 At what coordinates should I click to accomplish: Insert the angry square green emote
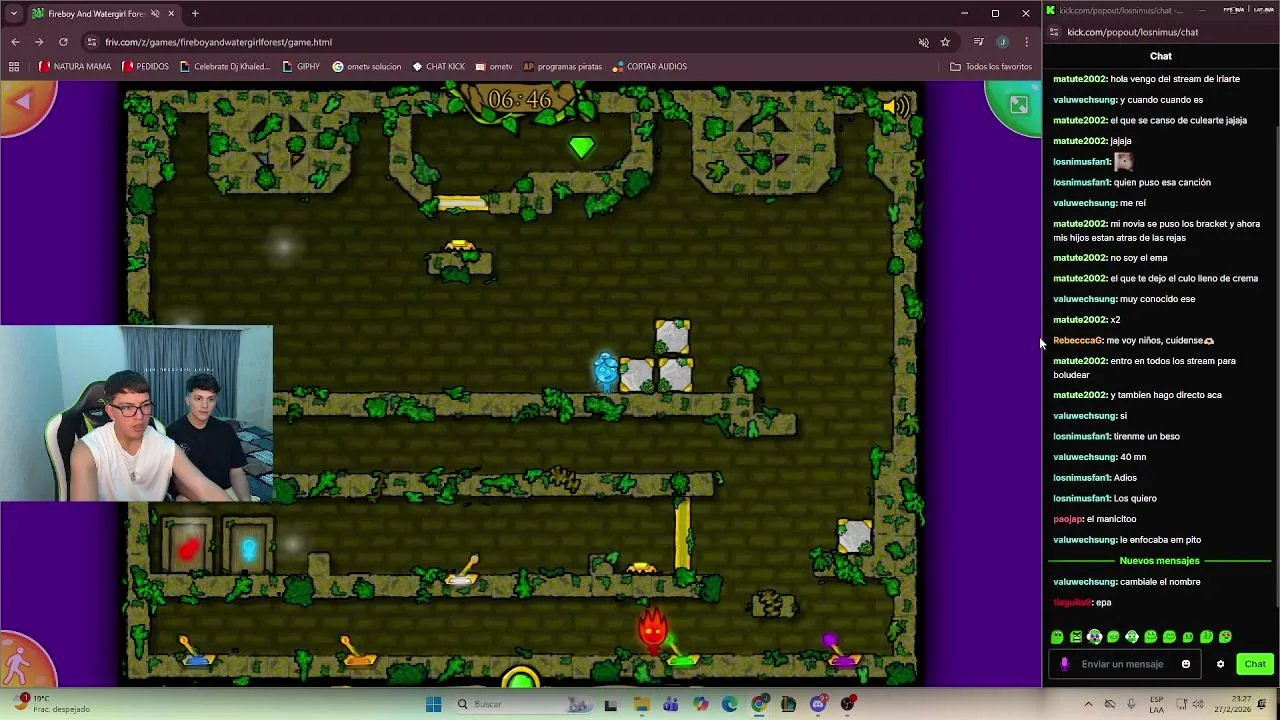(1076, 637)
